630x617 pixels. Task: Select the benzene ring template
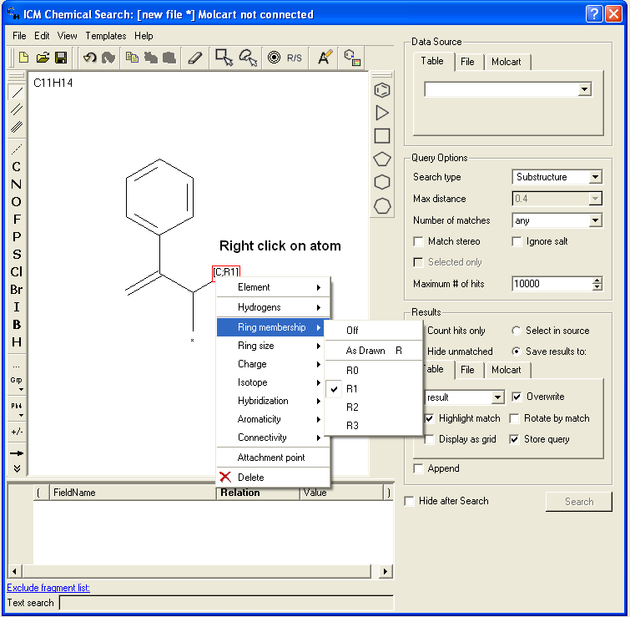(x=382, y=90)
